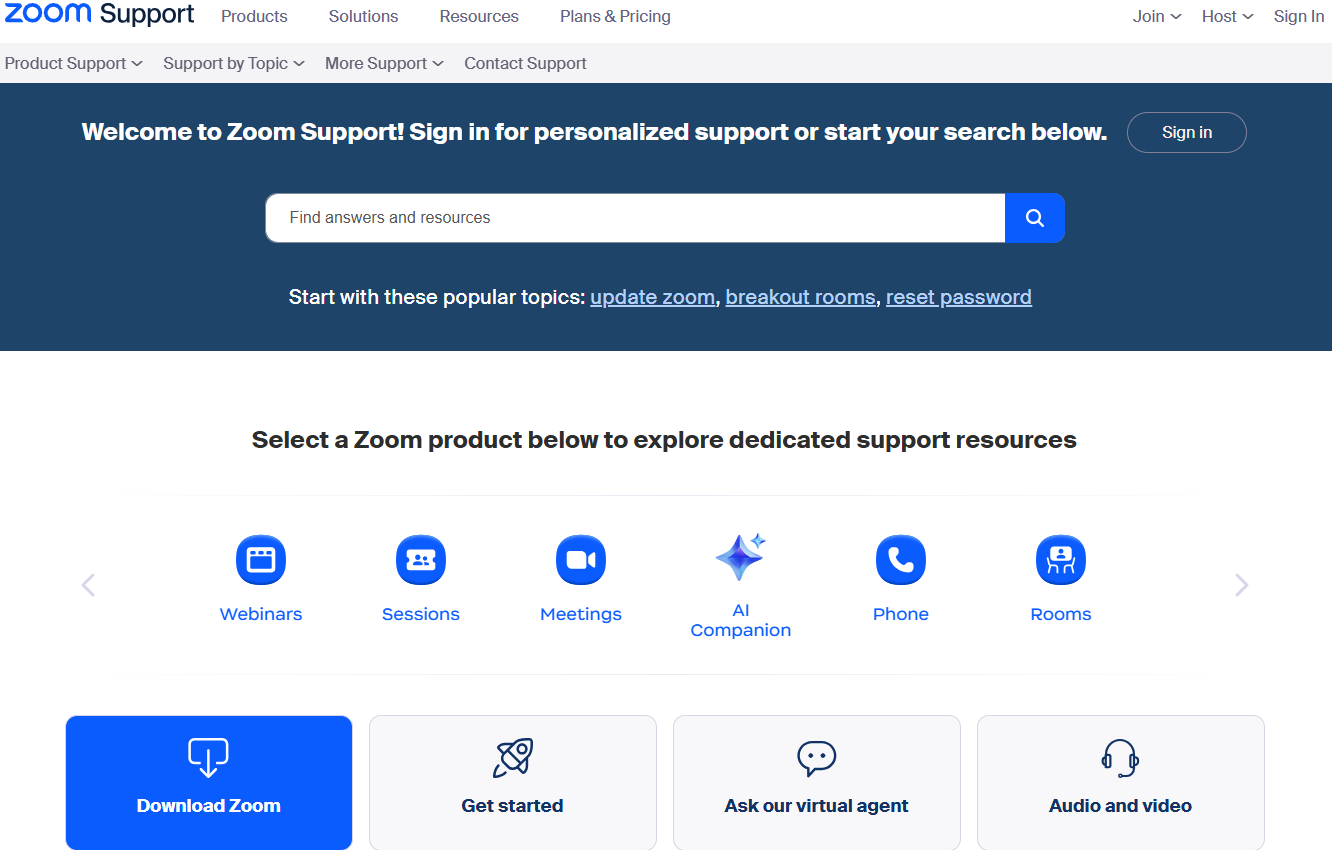Viewport: 1332px width, 853px height.
Task: Open Ask our virtual agent
Action: (x=816, y=783)
